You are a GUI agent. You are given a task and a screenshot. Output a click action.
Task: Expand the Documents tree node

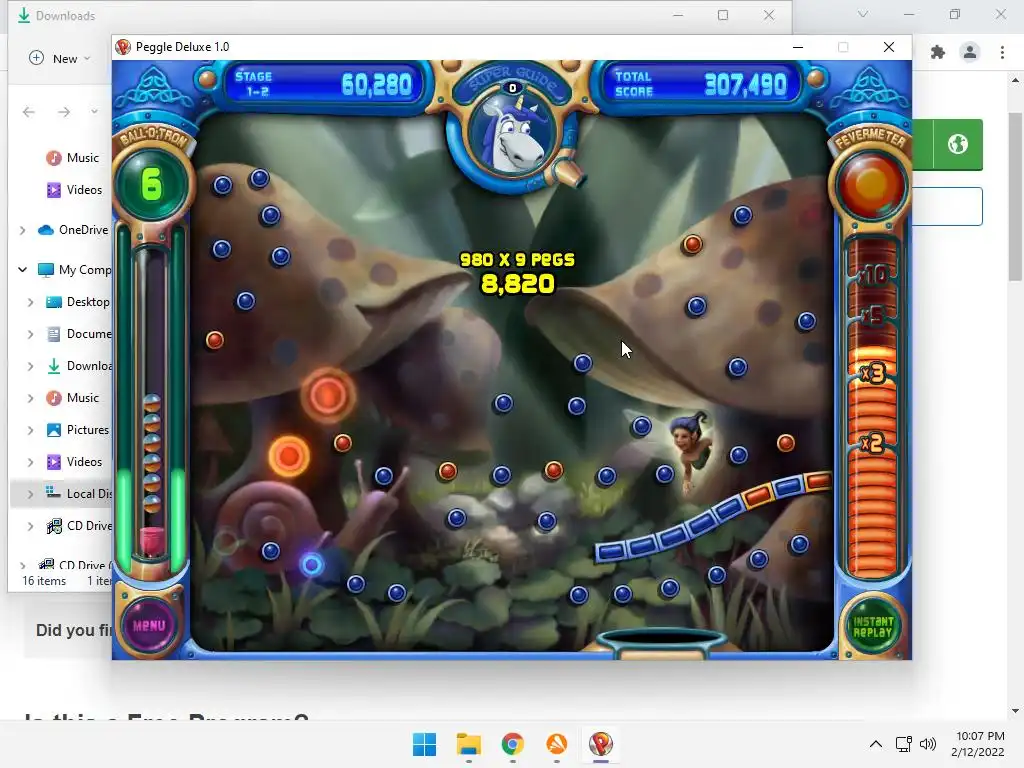tap(30, 334)
